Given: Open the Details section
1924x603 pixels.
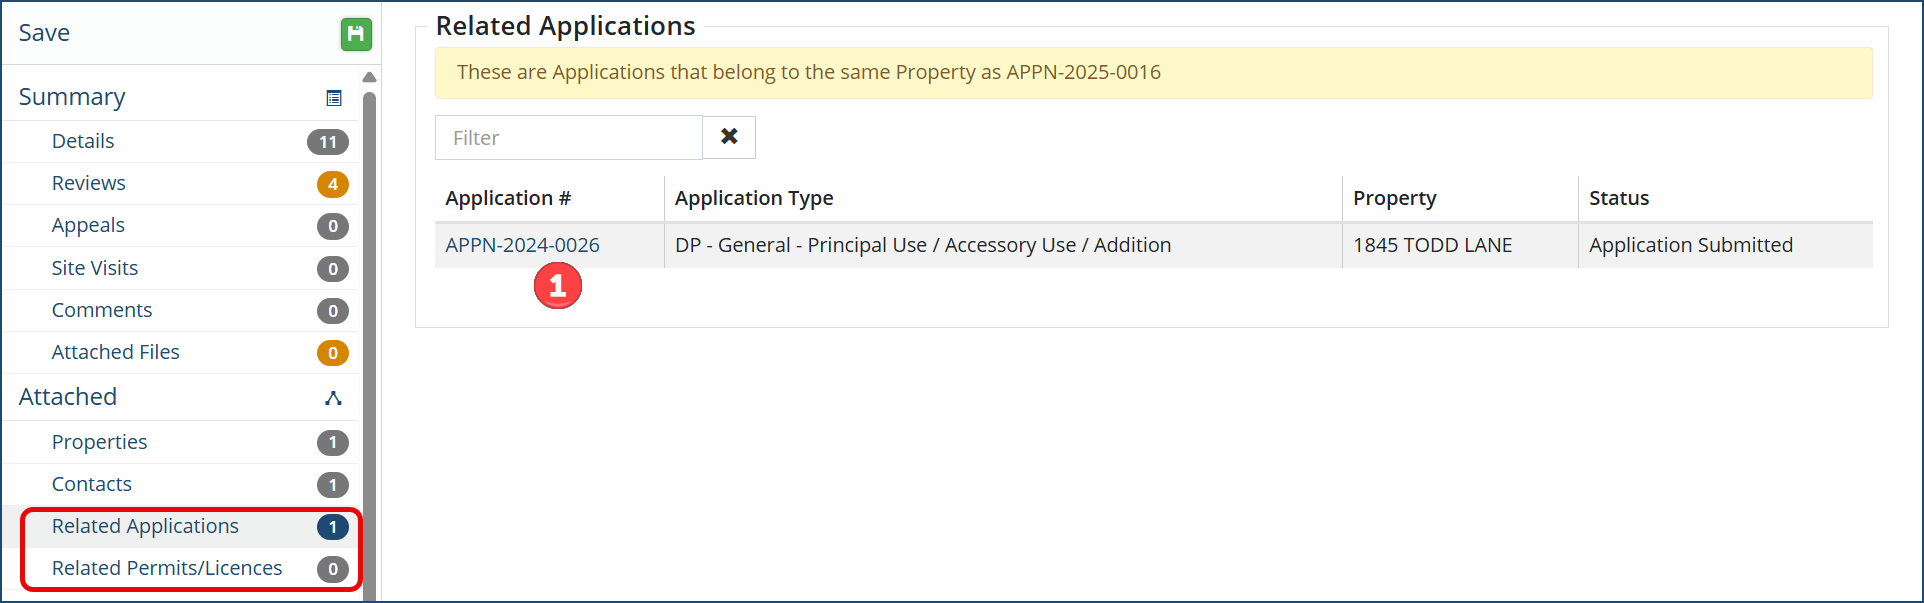Looking at the screenshot, I should 83,141.
